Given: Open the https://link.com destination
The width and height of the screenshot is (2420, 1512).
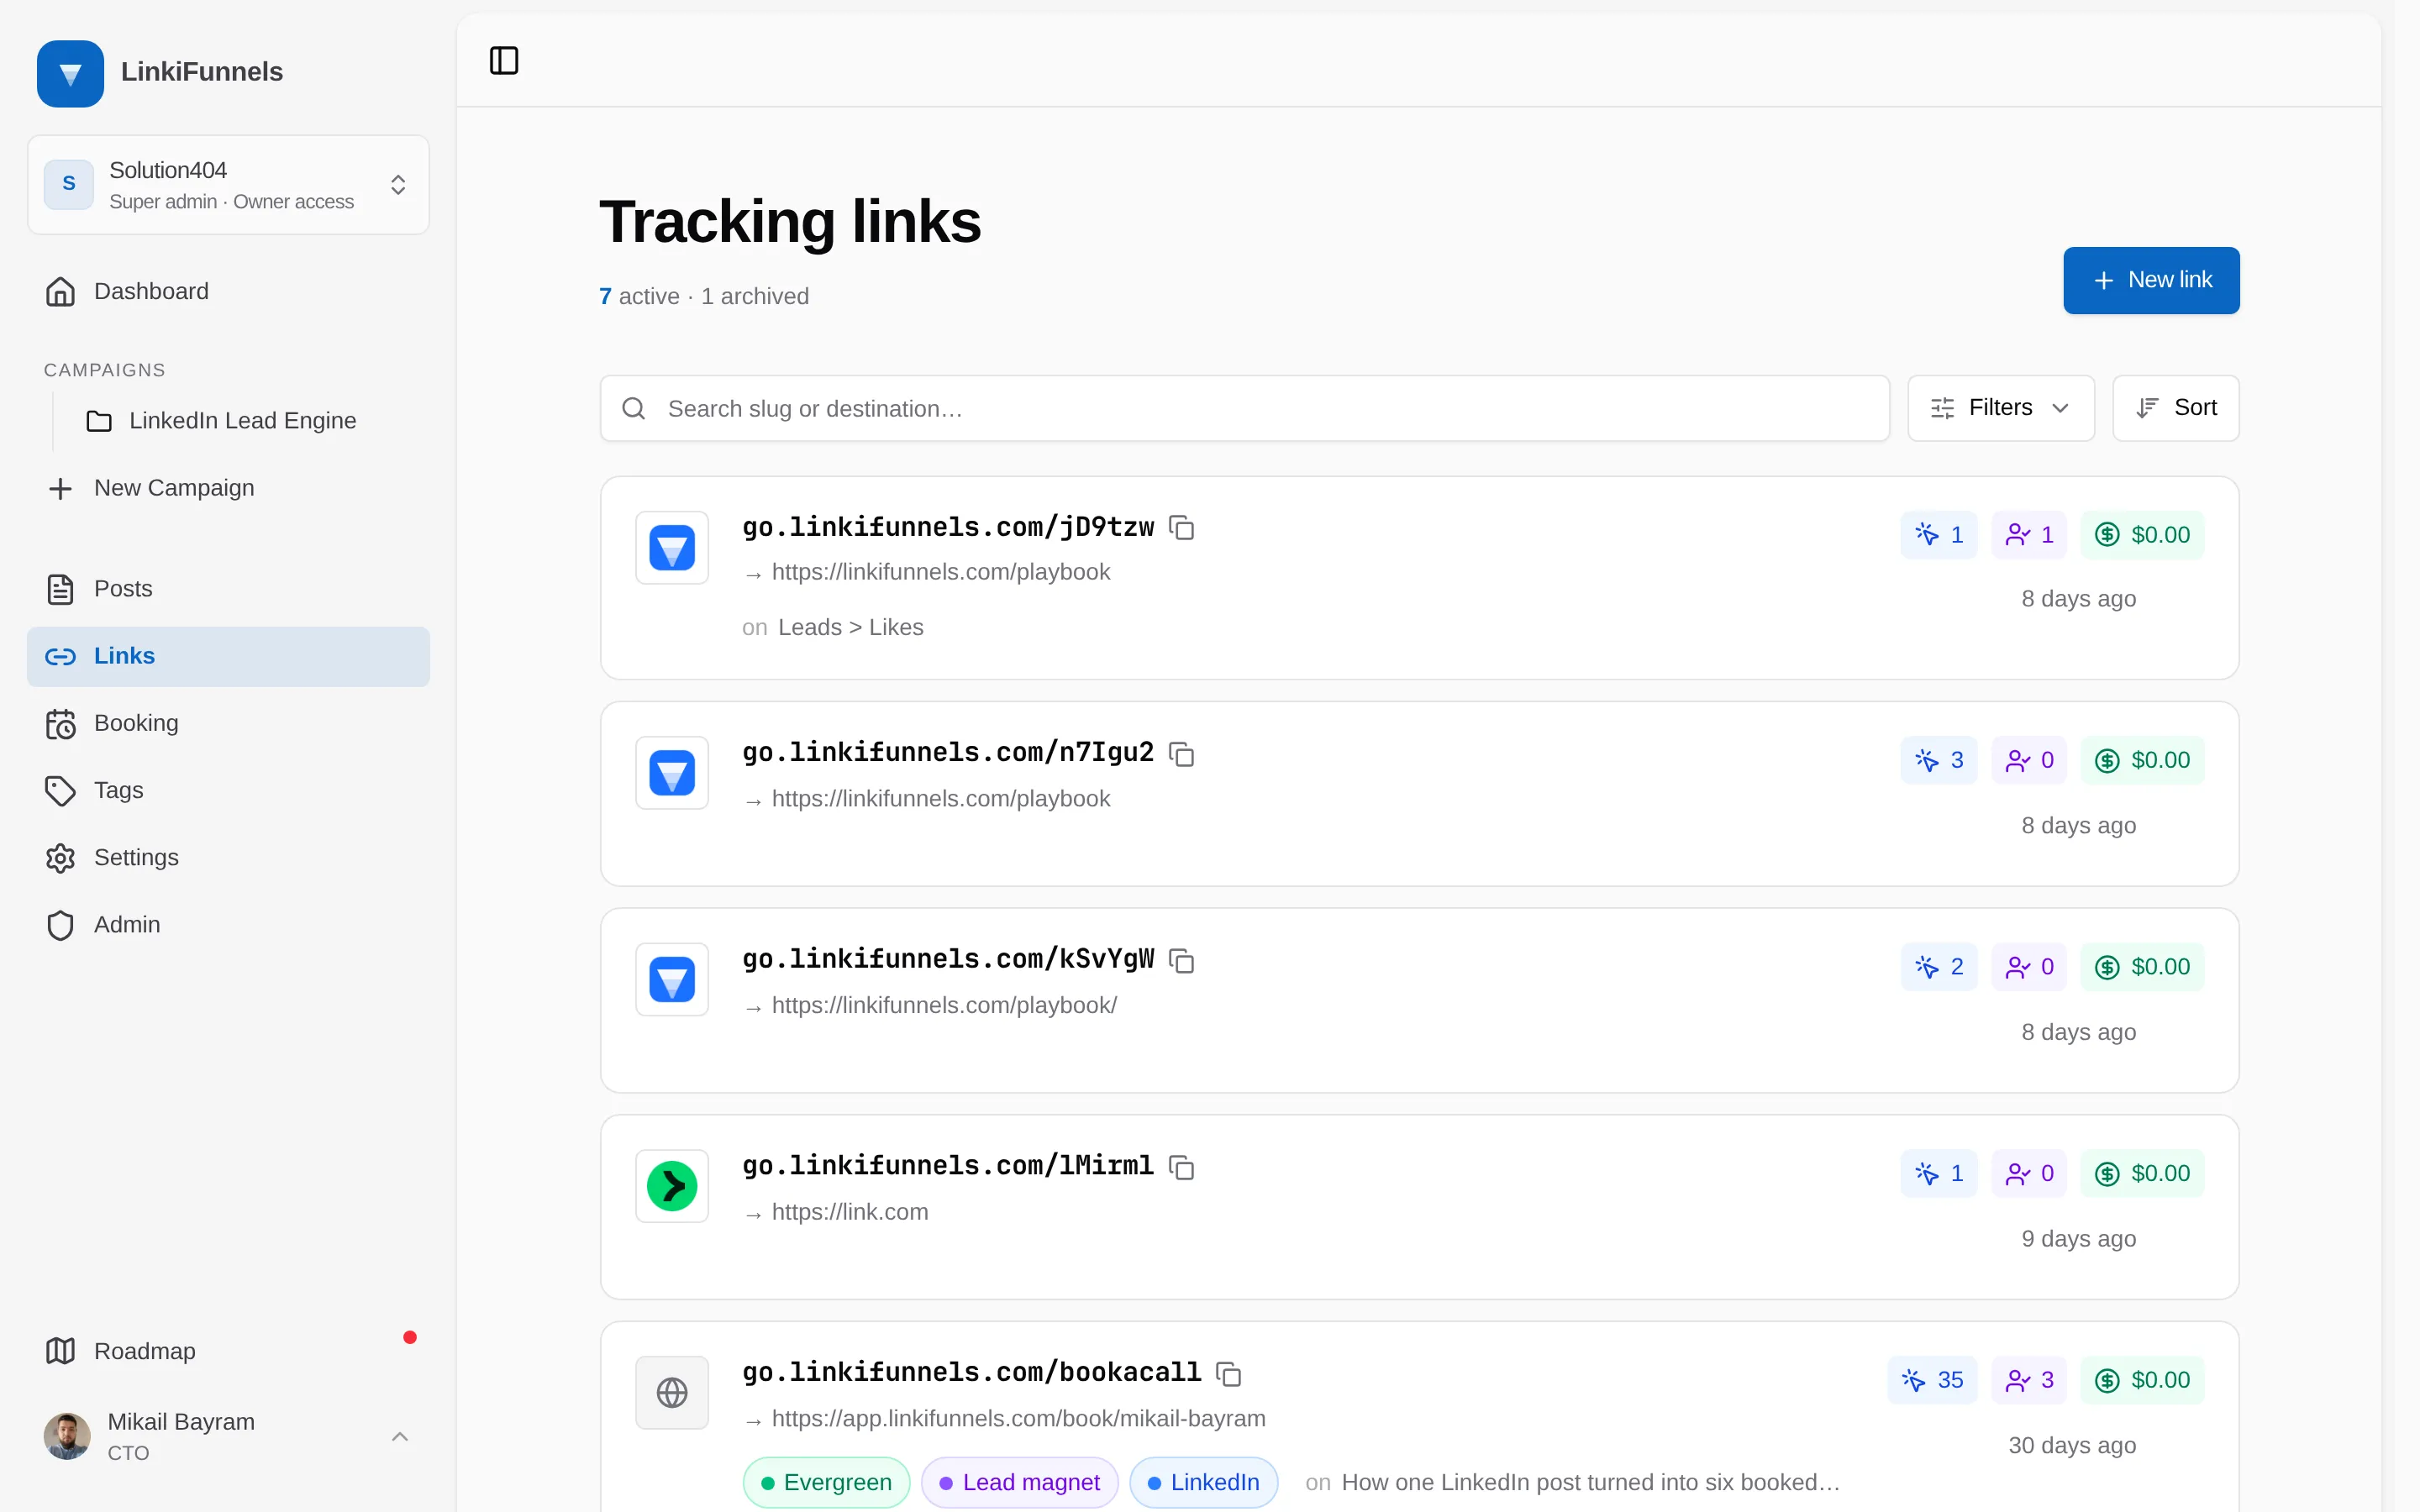Looking at the screenshot, I should click(850, 1212).
